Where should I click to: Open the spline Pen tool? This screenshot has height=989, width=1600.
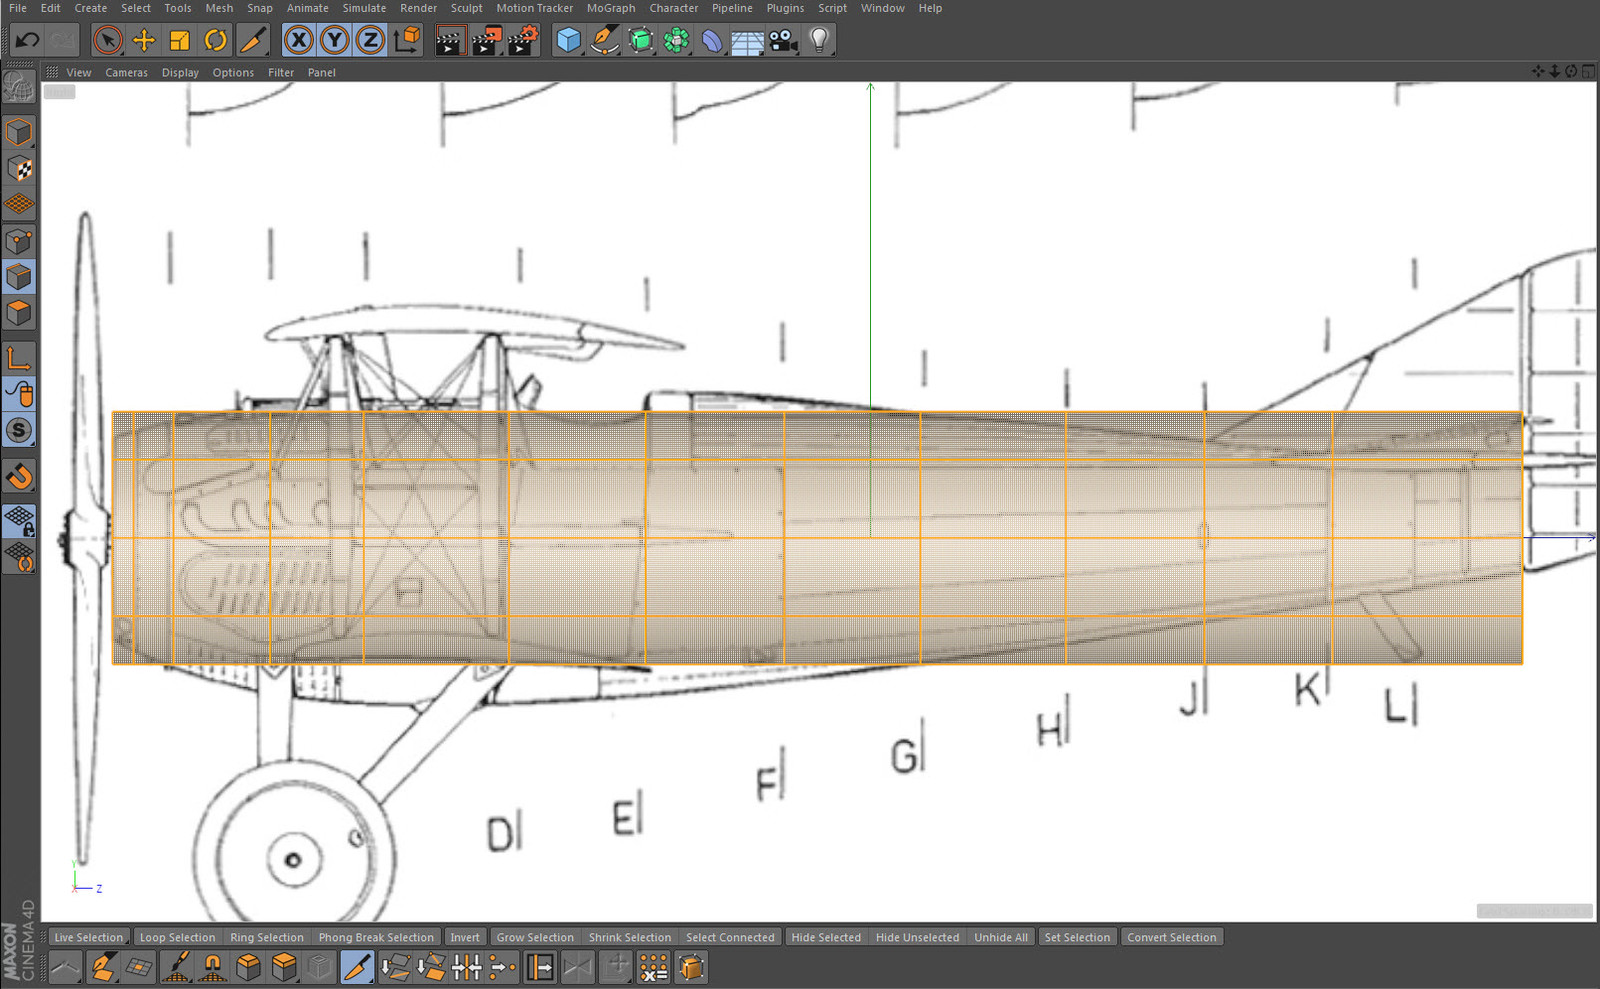(604, 40)
